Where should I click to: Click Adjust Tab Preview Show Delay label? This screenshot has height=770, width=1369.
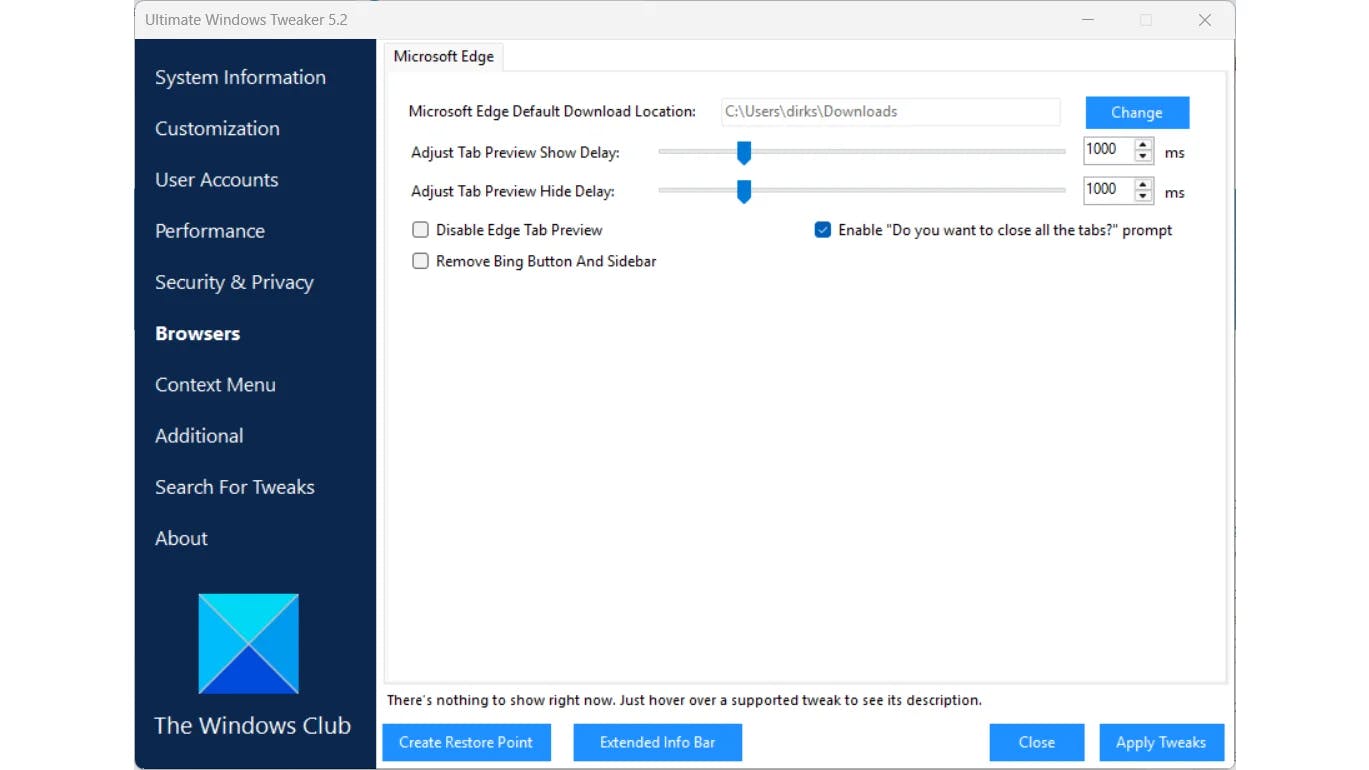[x=515, y=153]
